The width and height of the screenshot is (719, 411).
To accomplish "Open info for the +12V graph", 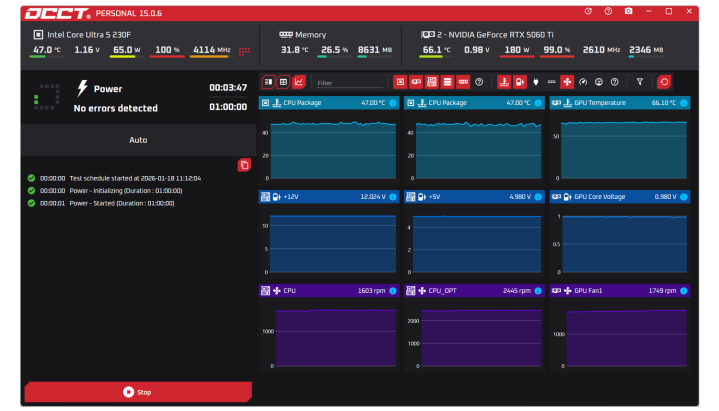I will (393, 197).
